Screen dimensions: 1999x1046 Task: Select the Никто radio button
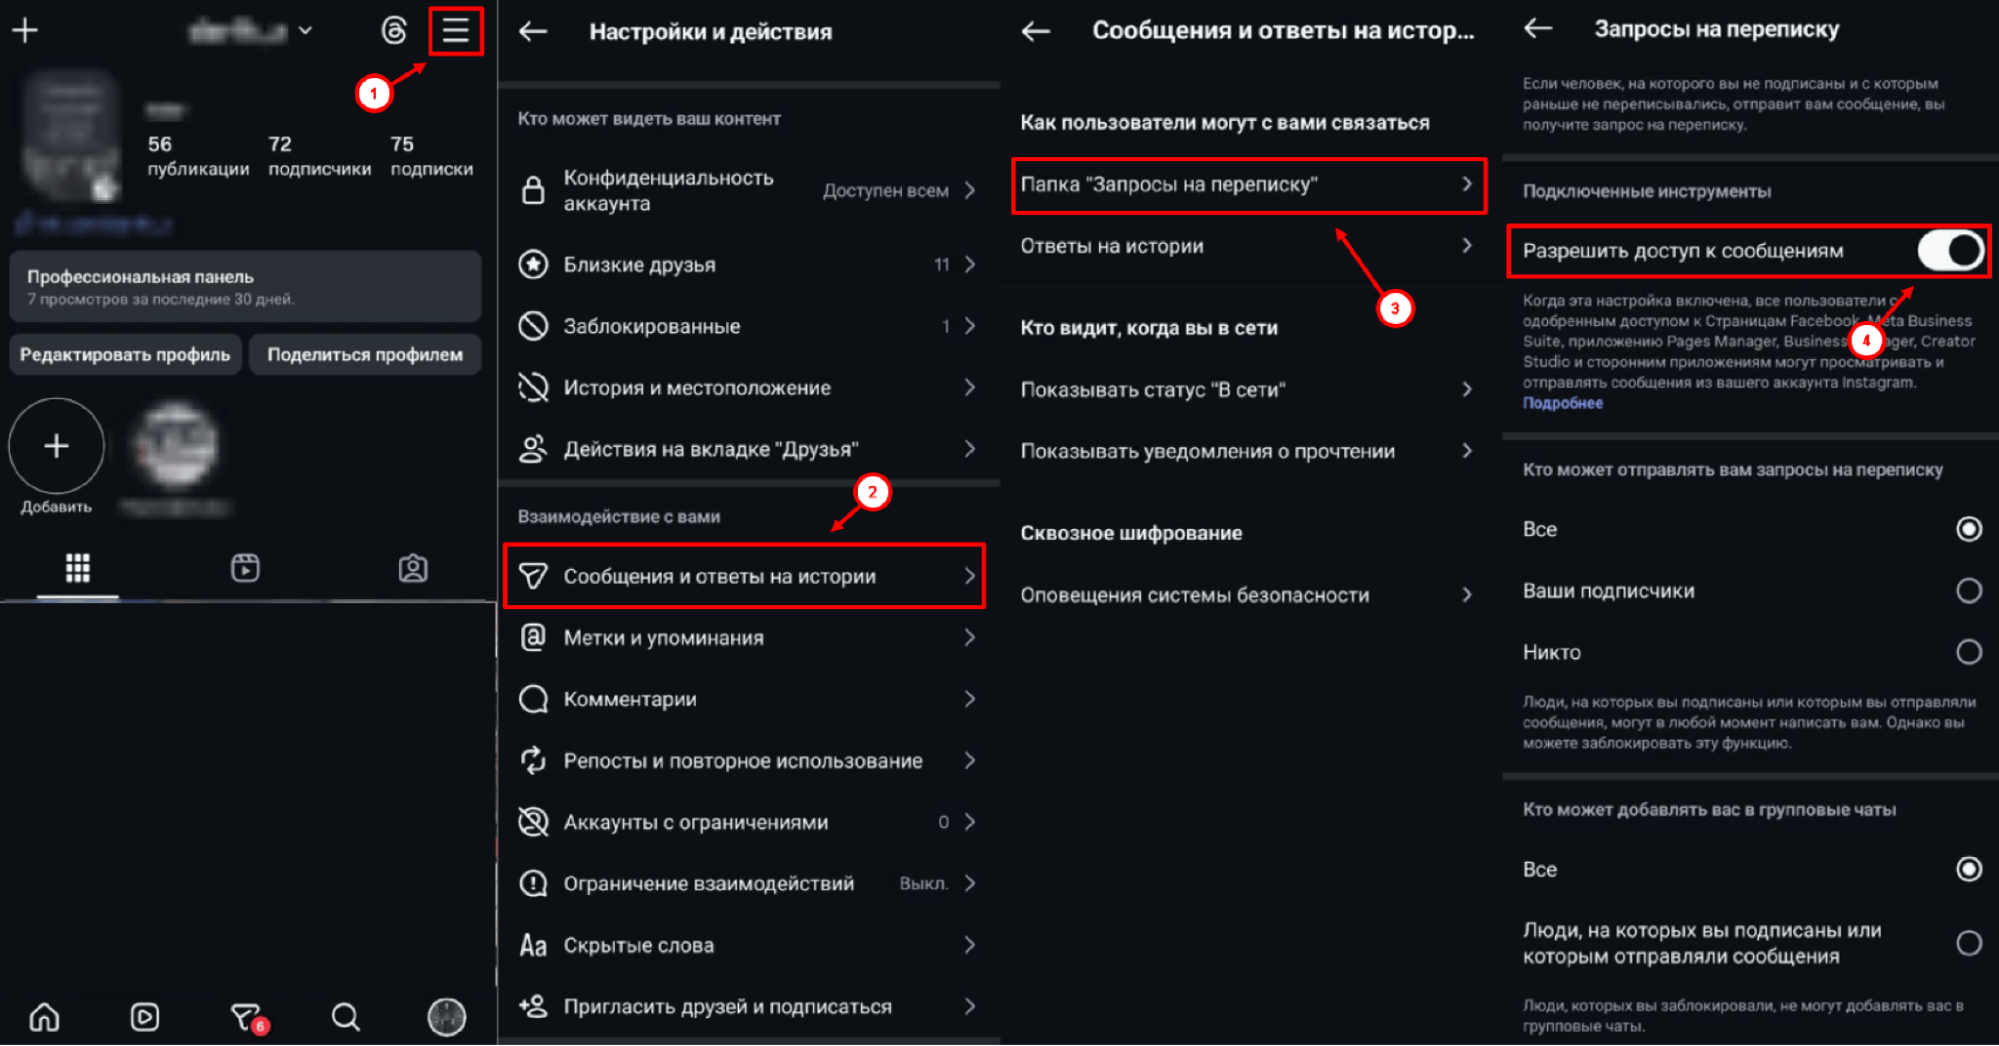coord(1969,652)
